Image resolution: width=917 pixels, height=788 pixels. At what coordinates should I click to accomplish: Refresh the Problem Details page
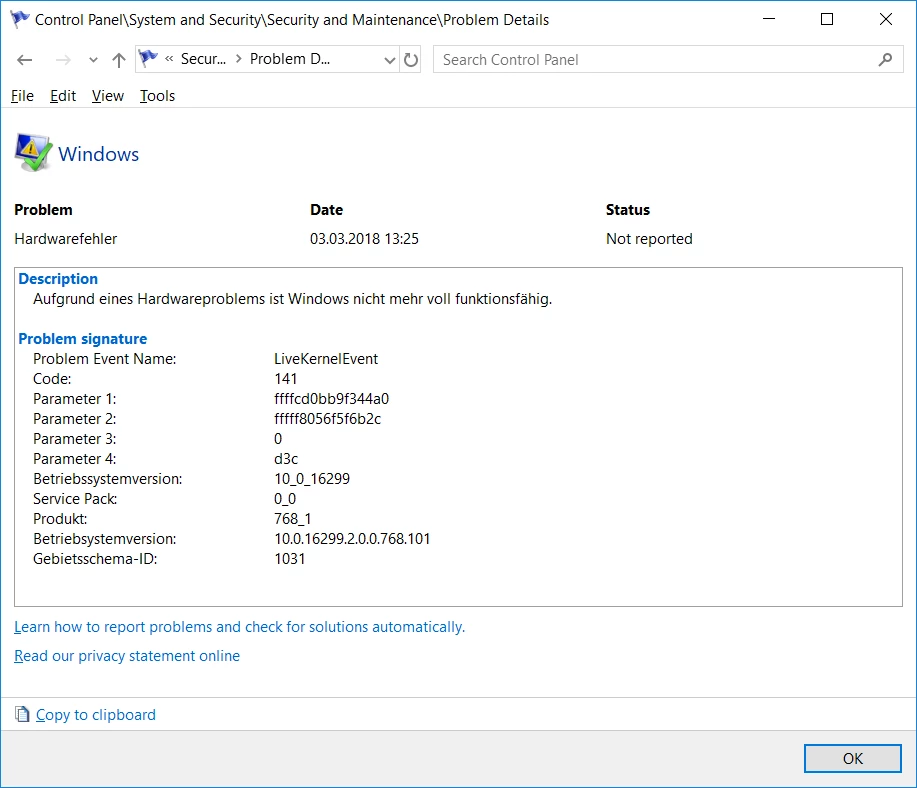411,60
